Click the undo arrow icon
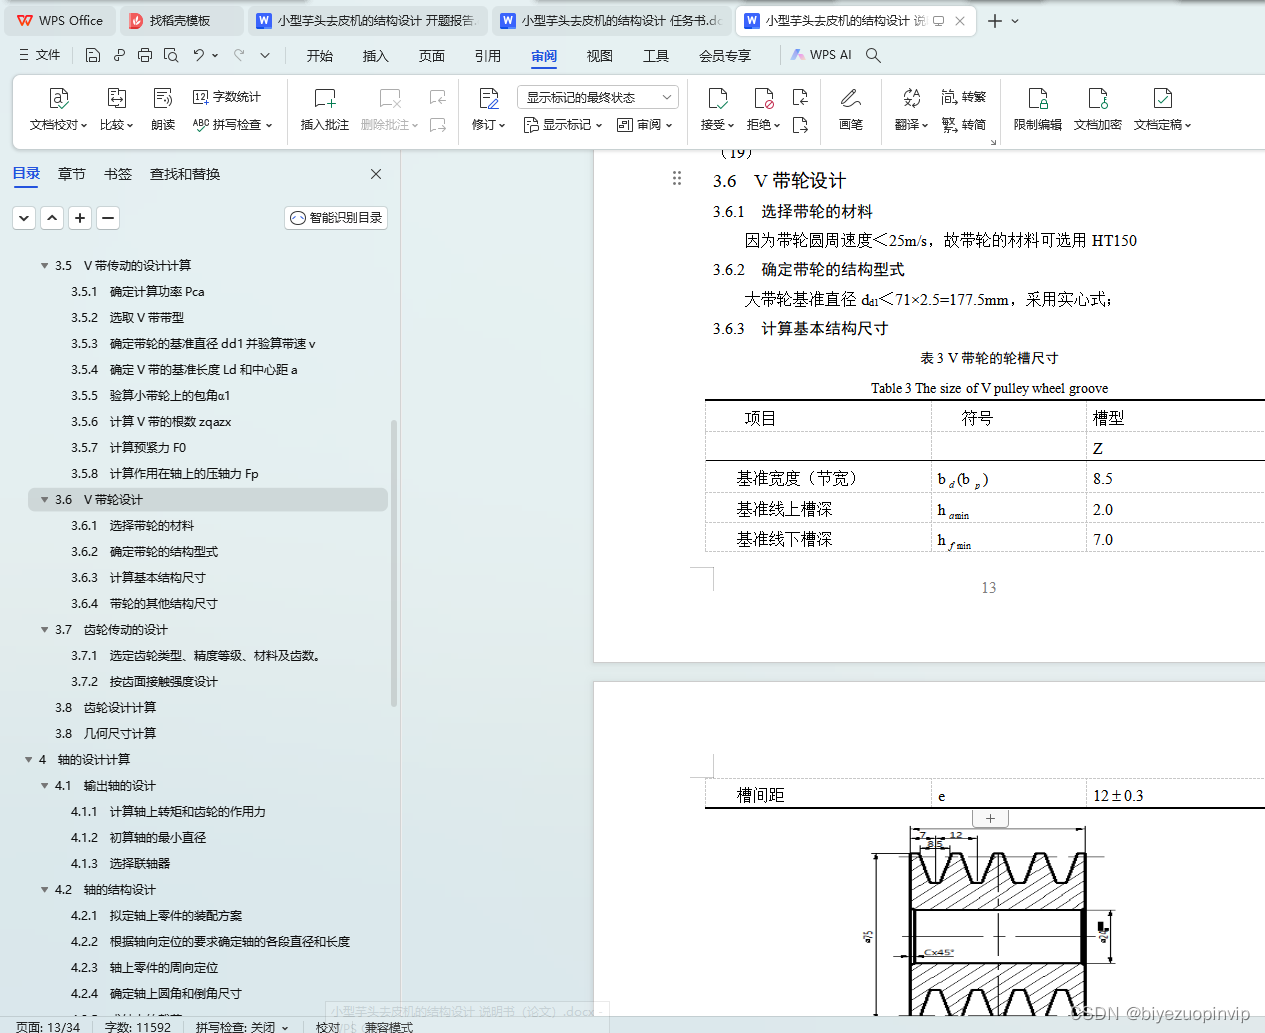The image size is (1265, 1033). click(x=199, y=55)
